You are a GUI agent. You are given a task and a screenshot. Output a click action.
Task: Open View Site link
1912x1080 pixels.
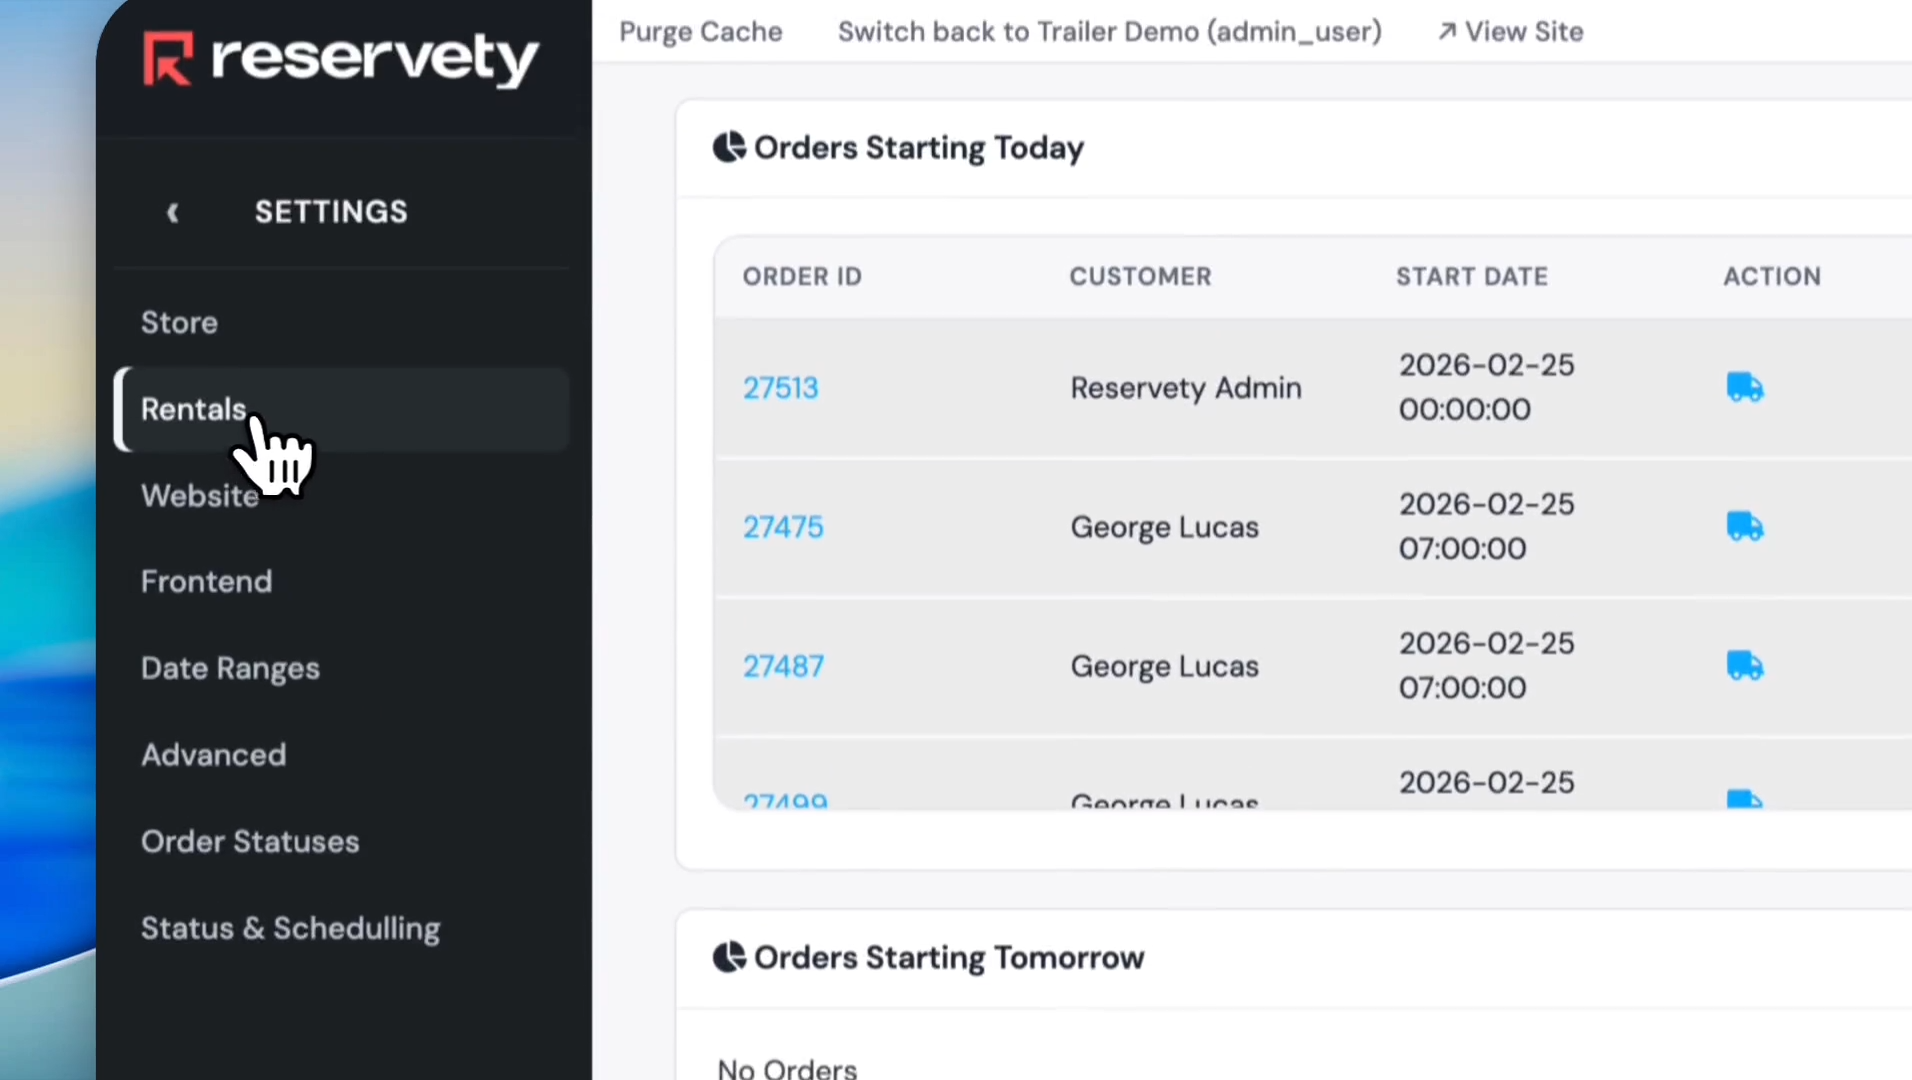click(x=1511, y=32)
